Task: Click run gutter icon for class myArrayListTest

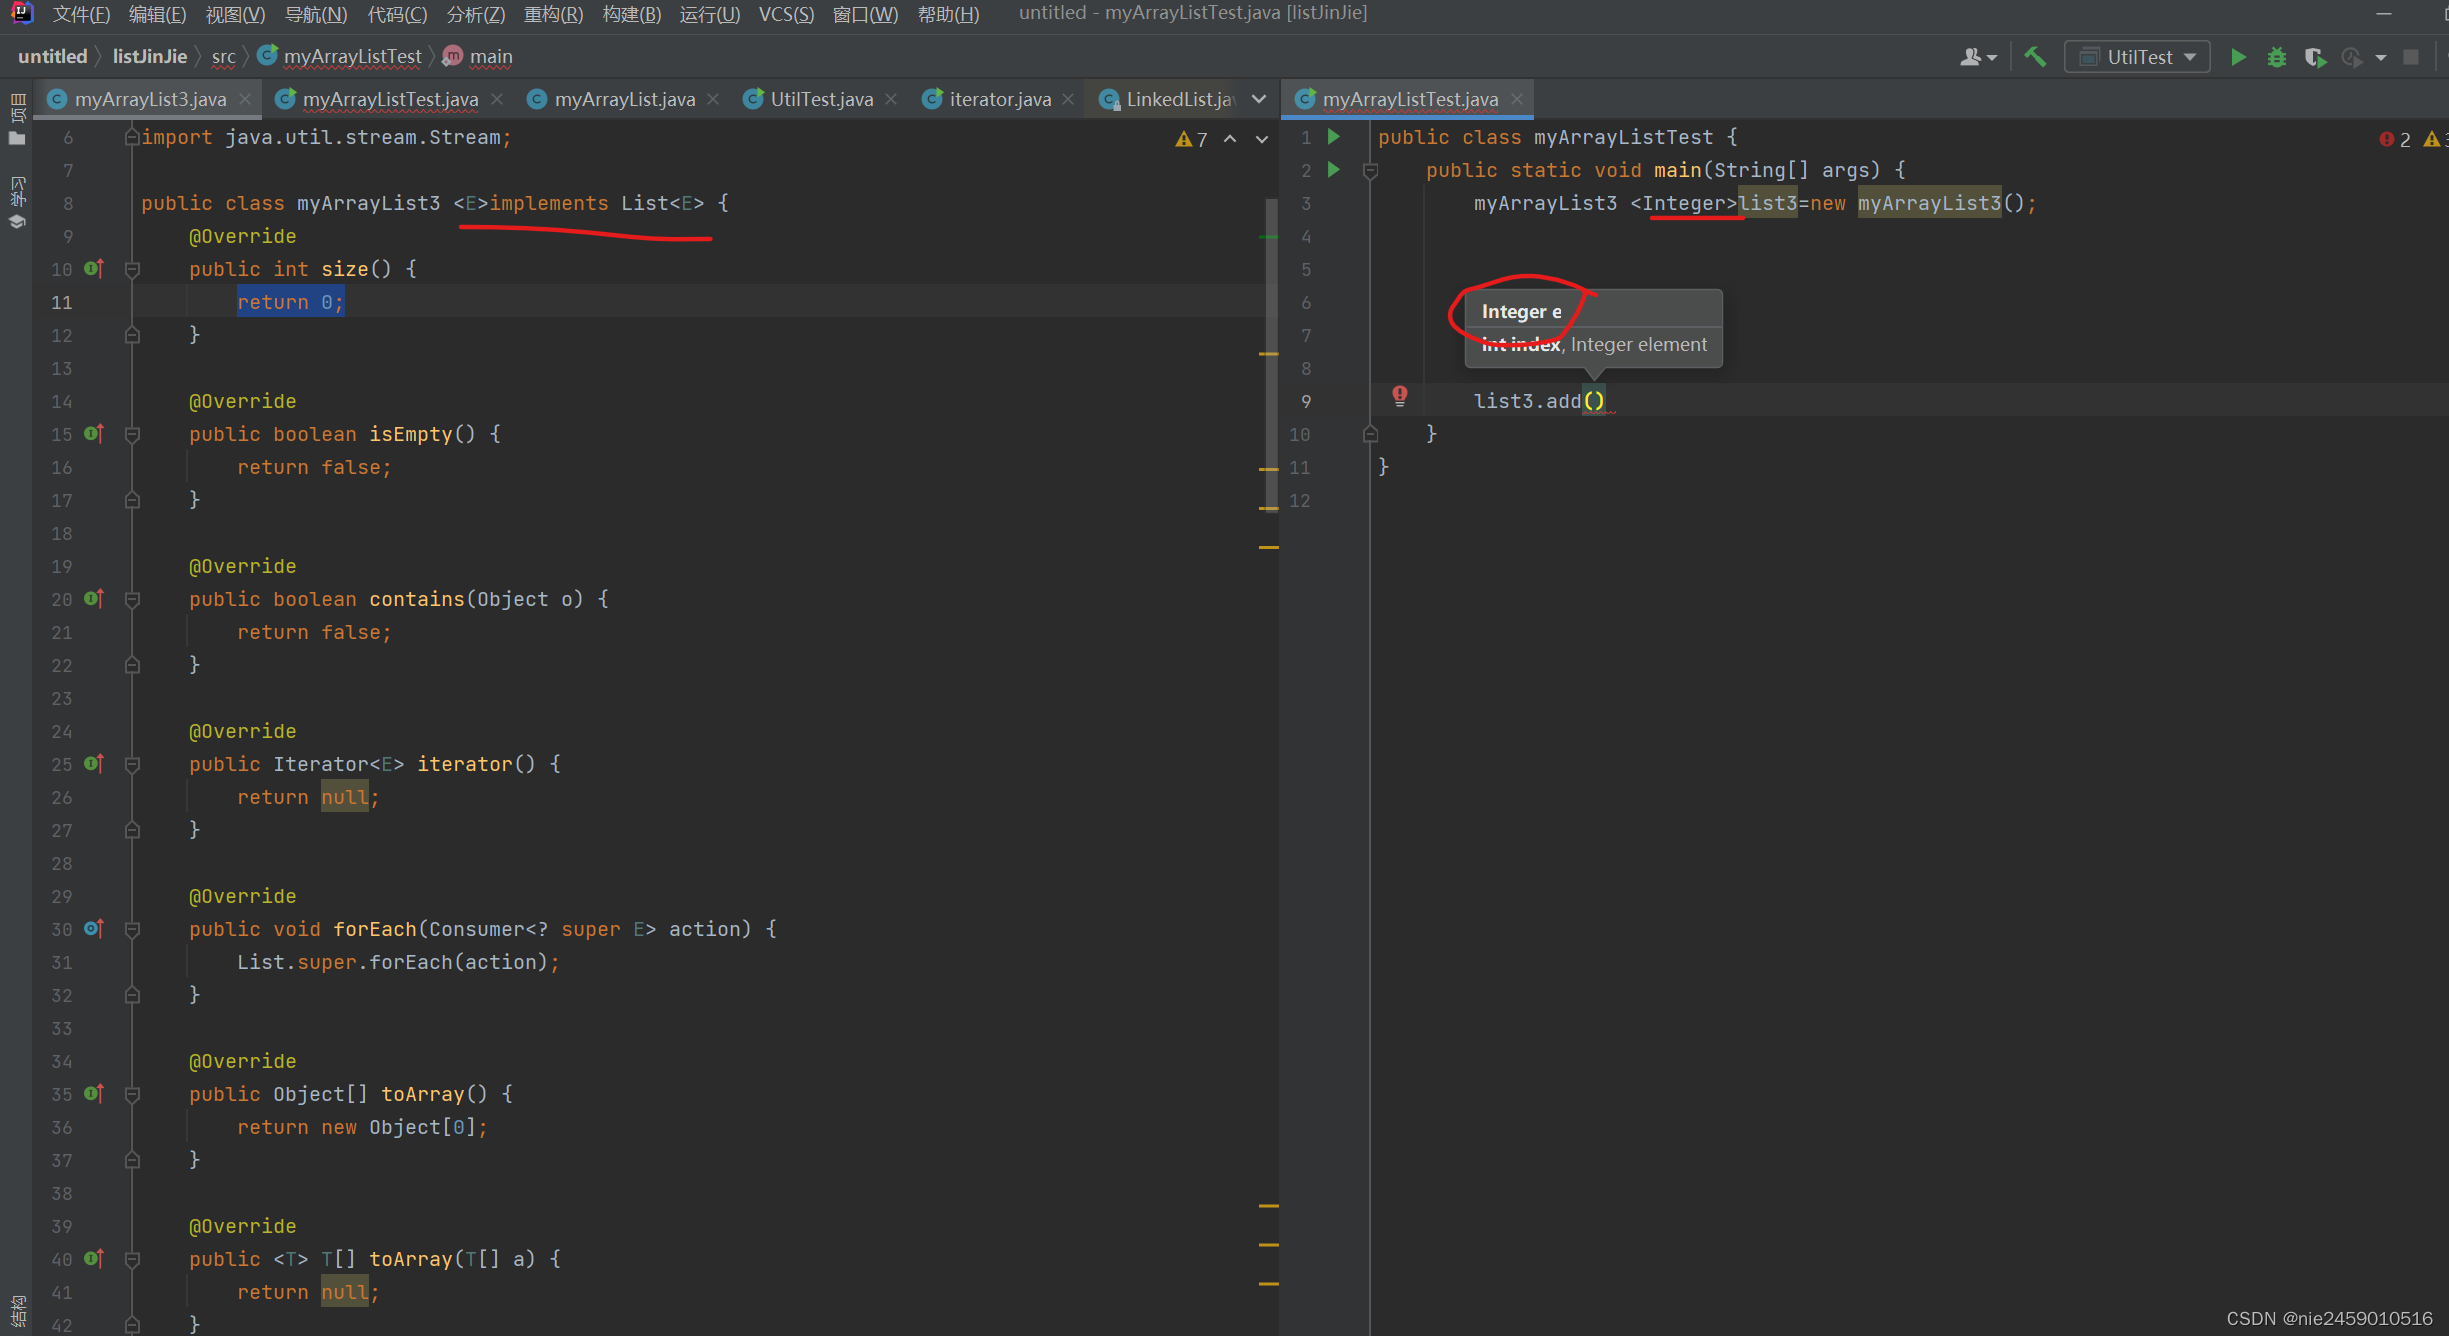Action: (1334, 137)
